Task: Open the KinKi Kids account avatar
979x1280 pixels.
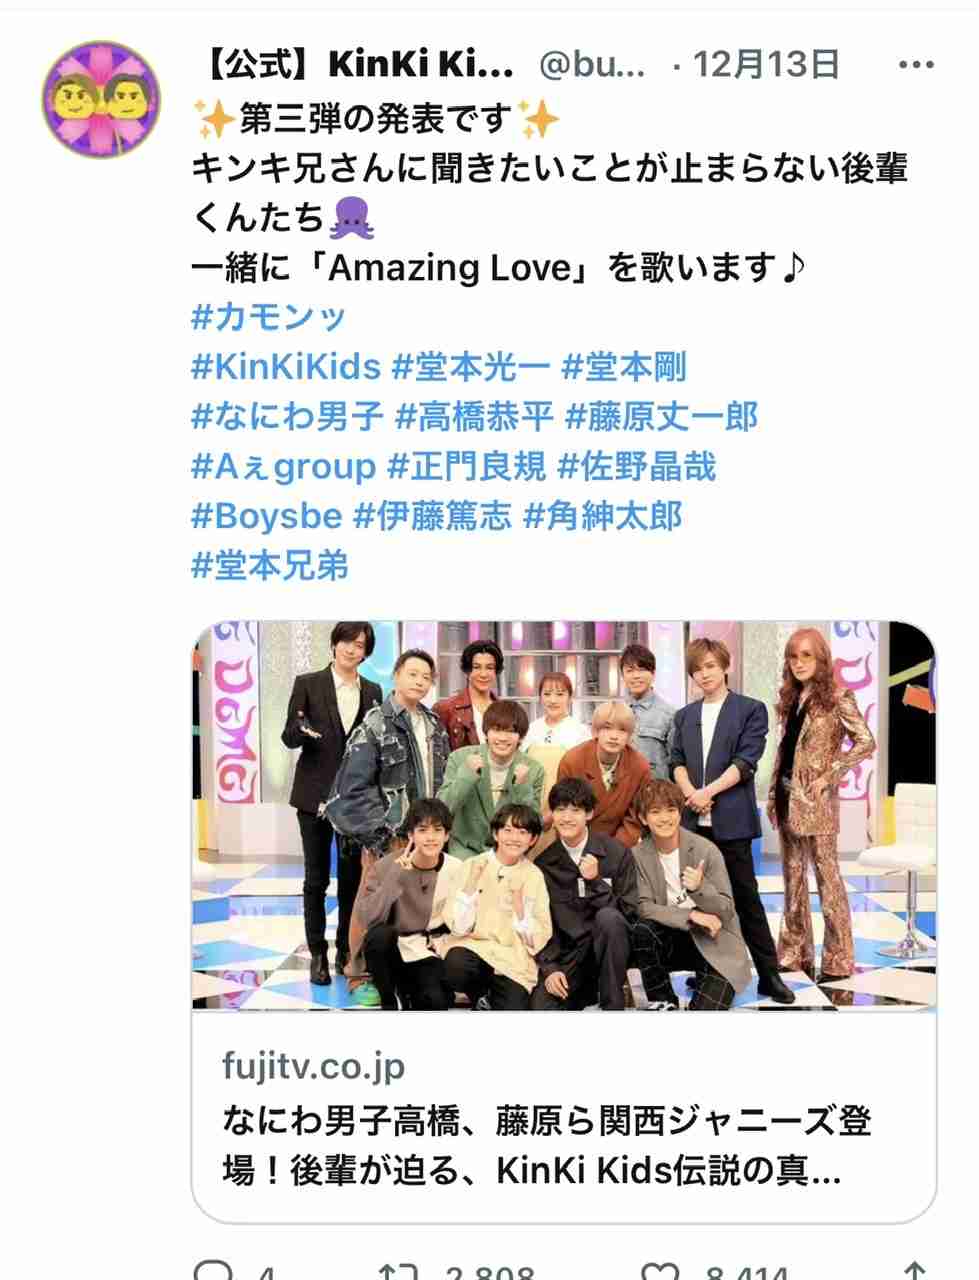Action: [102, 98]
